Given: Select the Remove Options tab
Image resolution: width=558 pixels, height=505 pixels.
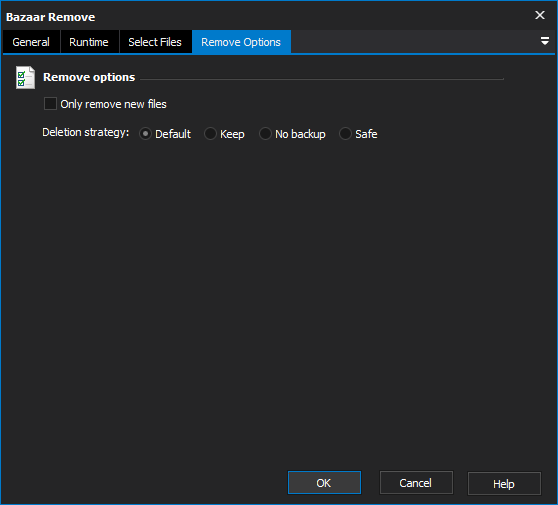Looking at the screenshot, I should click(x=241, y=42).
